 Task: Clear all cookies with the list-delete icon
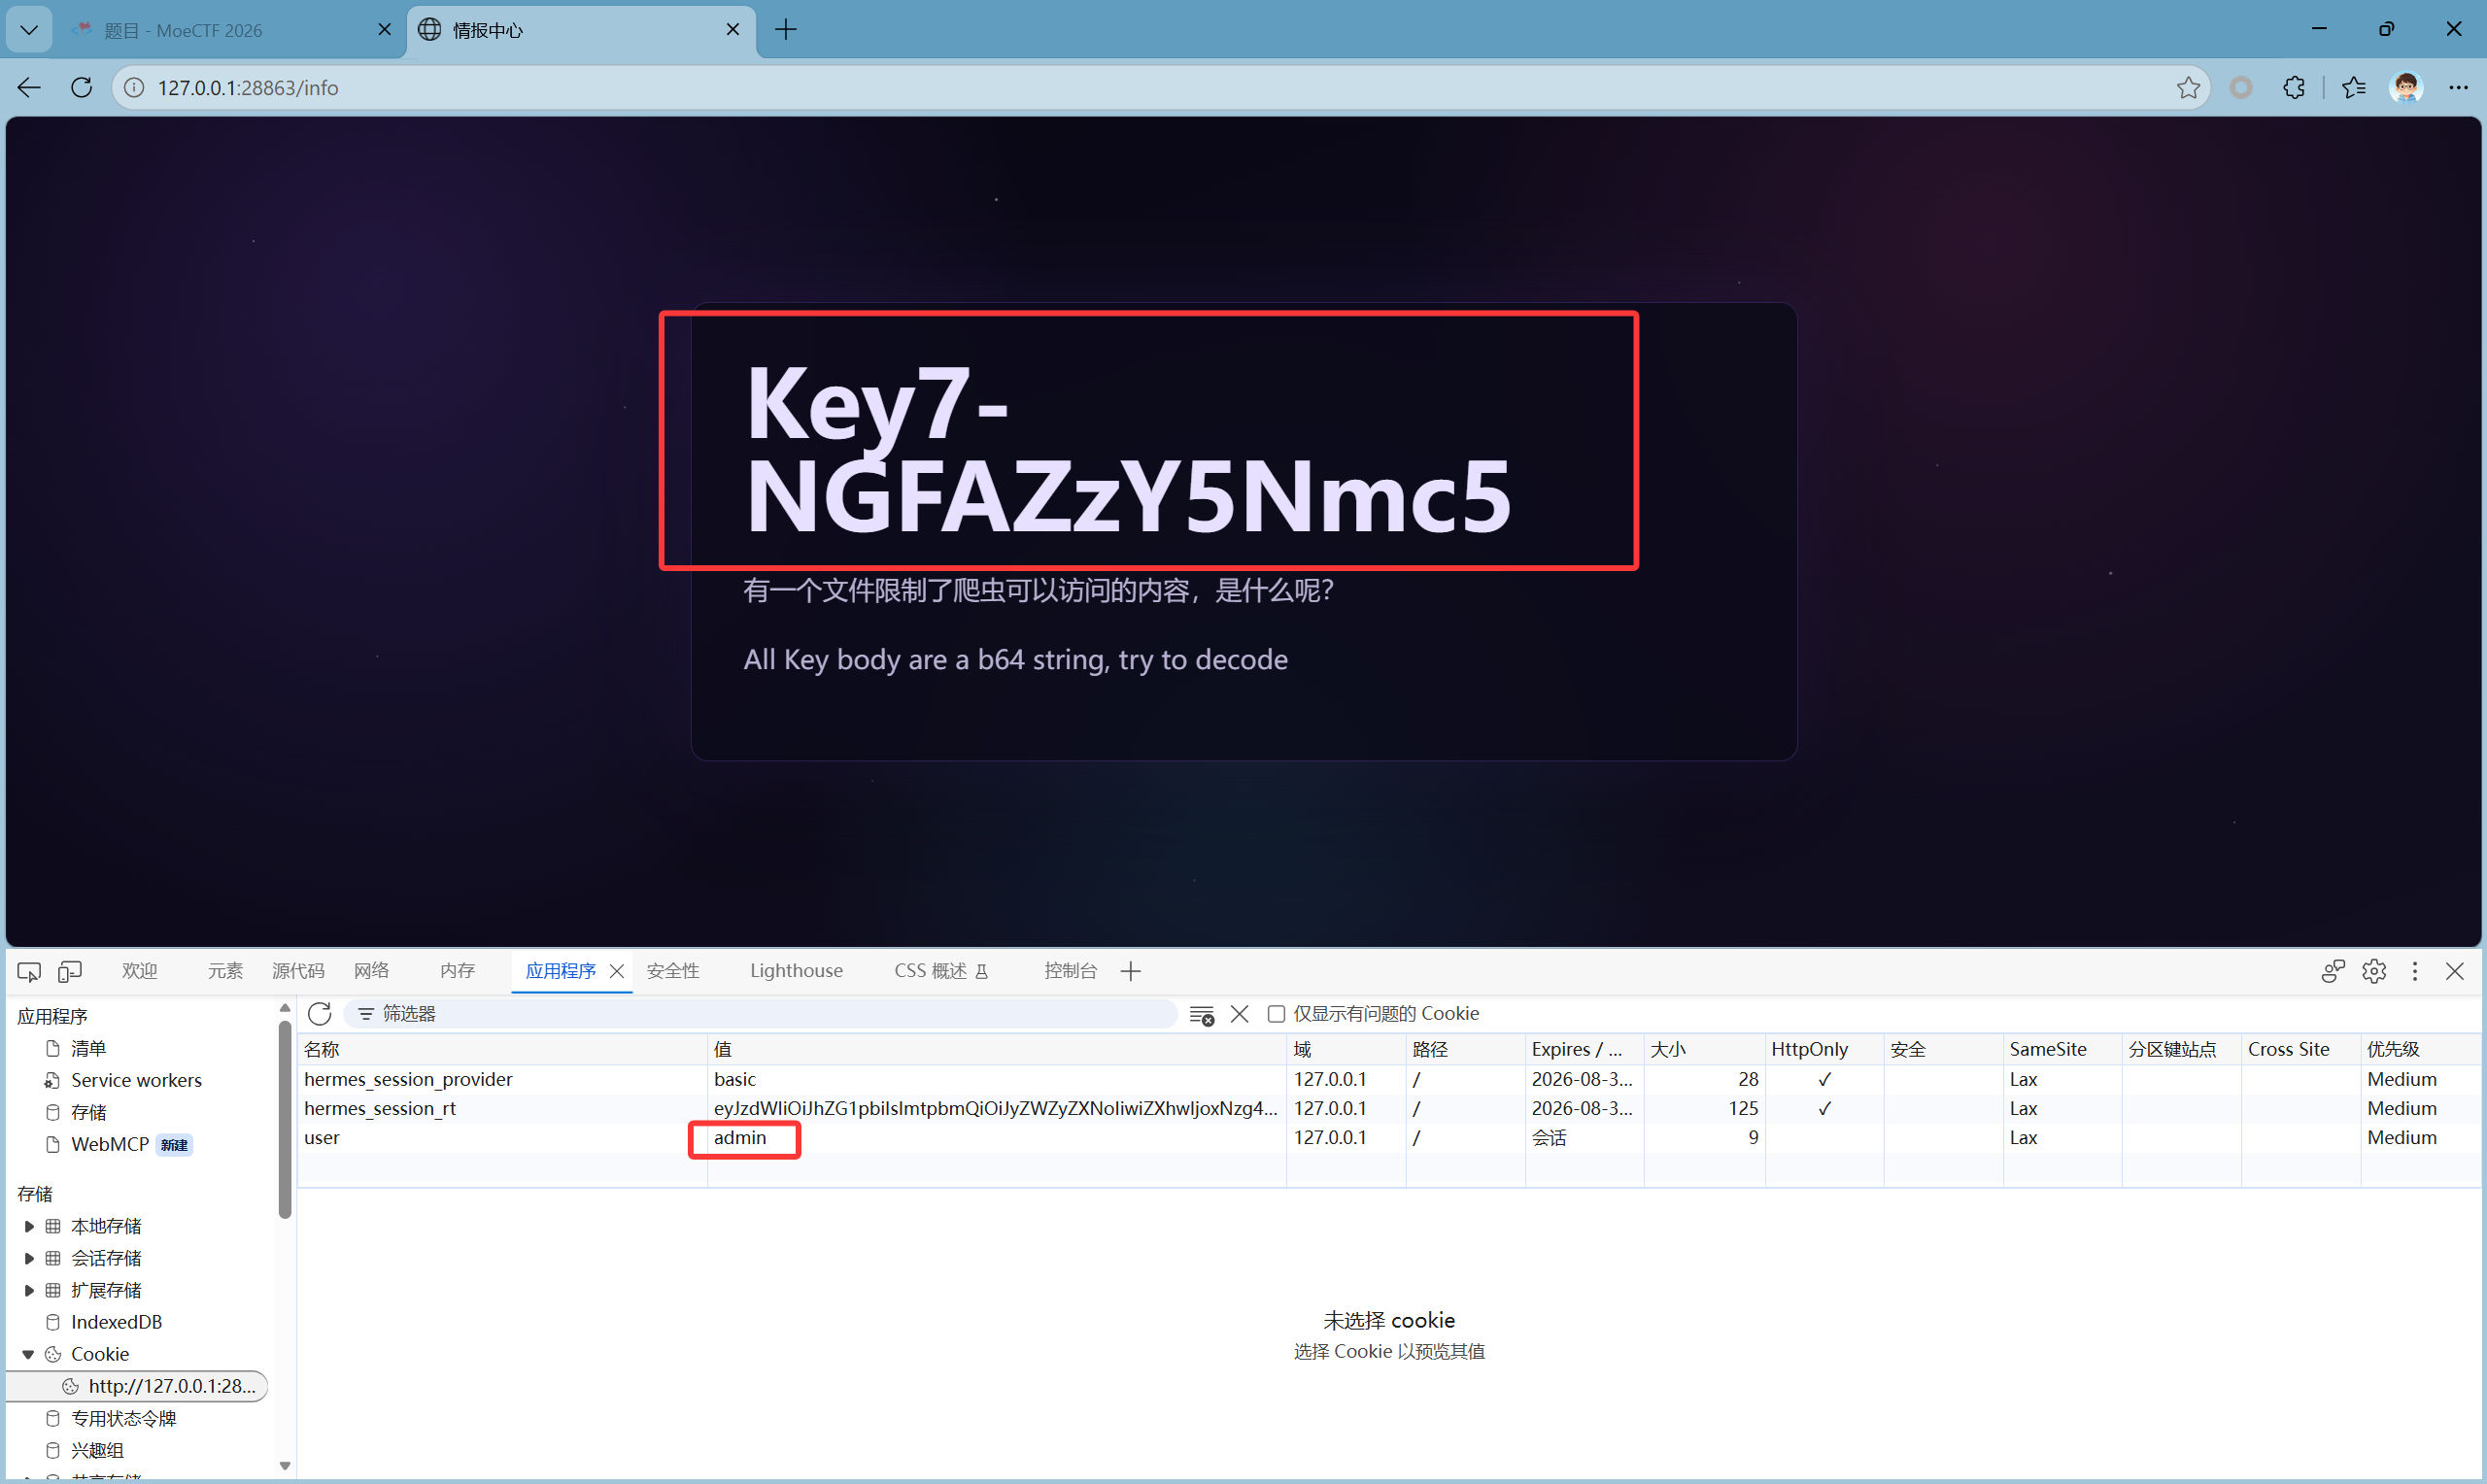1202,1015
